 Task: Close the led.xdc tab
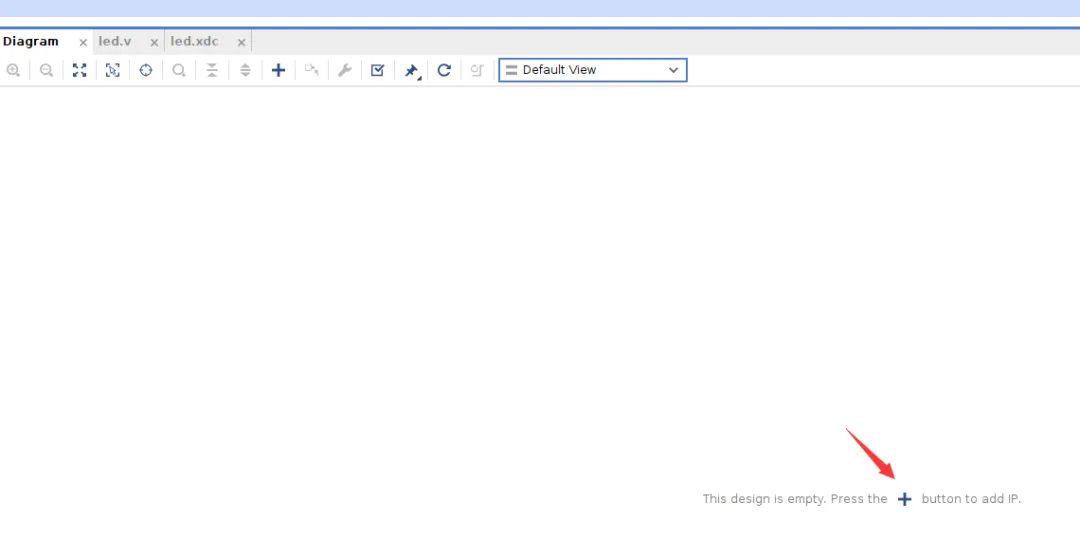[x=241, y=43]
